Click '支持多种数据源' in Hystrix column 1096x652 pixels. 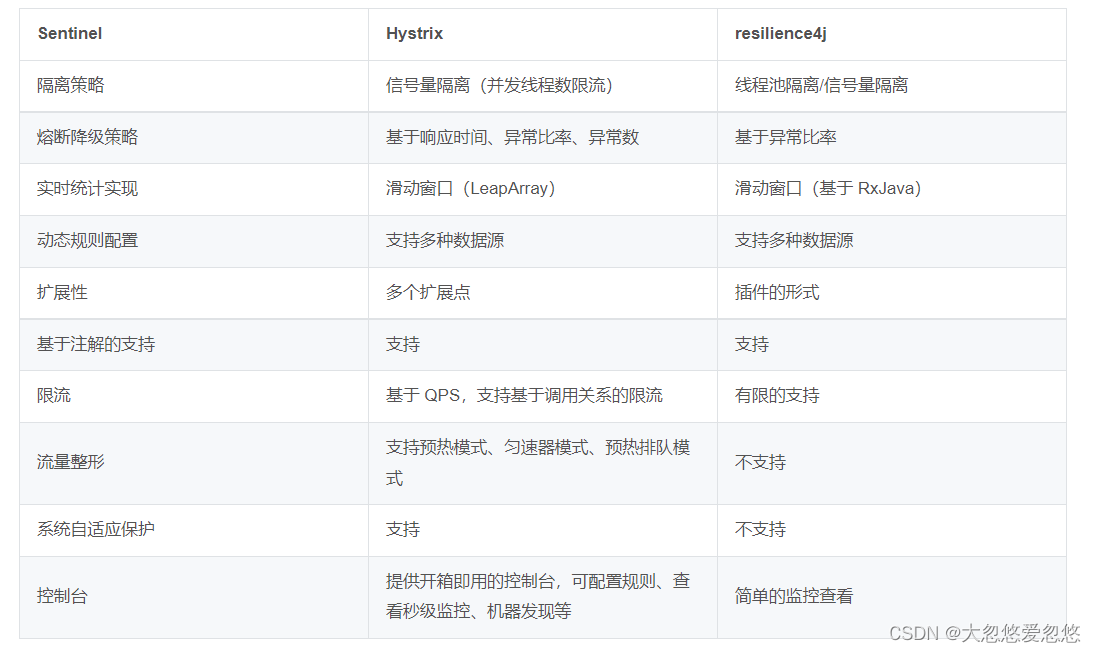click(445, 240)
